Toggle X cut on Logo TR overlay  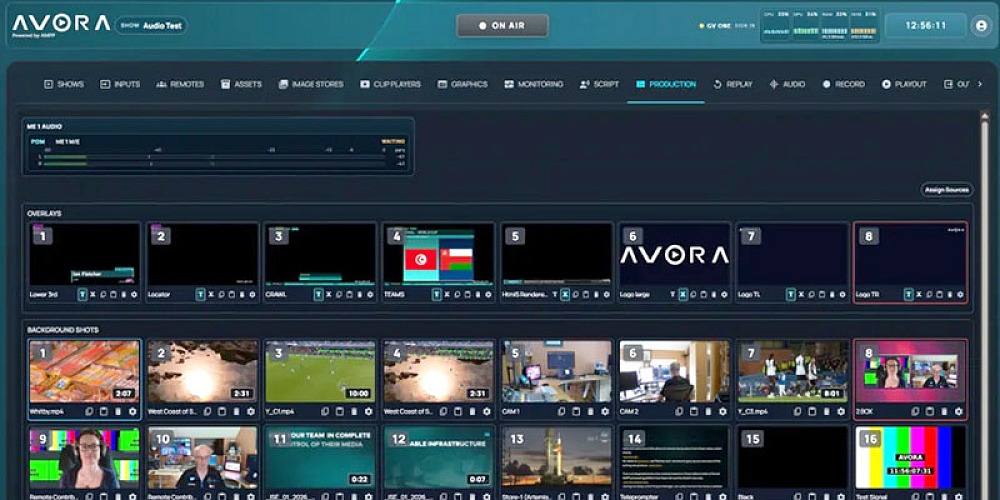[x=919, y=295]
